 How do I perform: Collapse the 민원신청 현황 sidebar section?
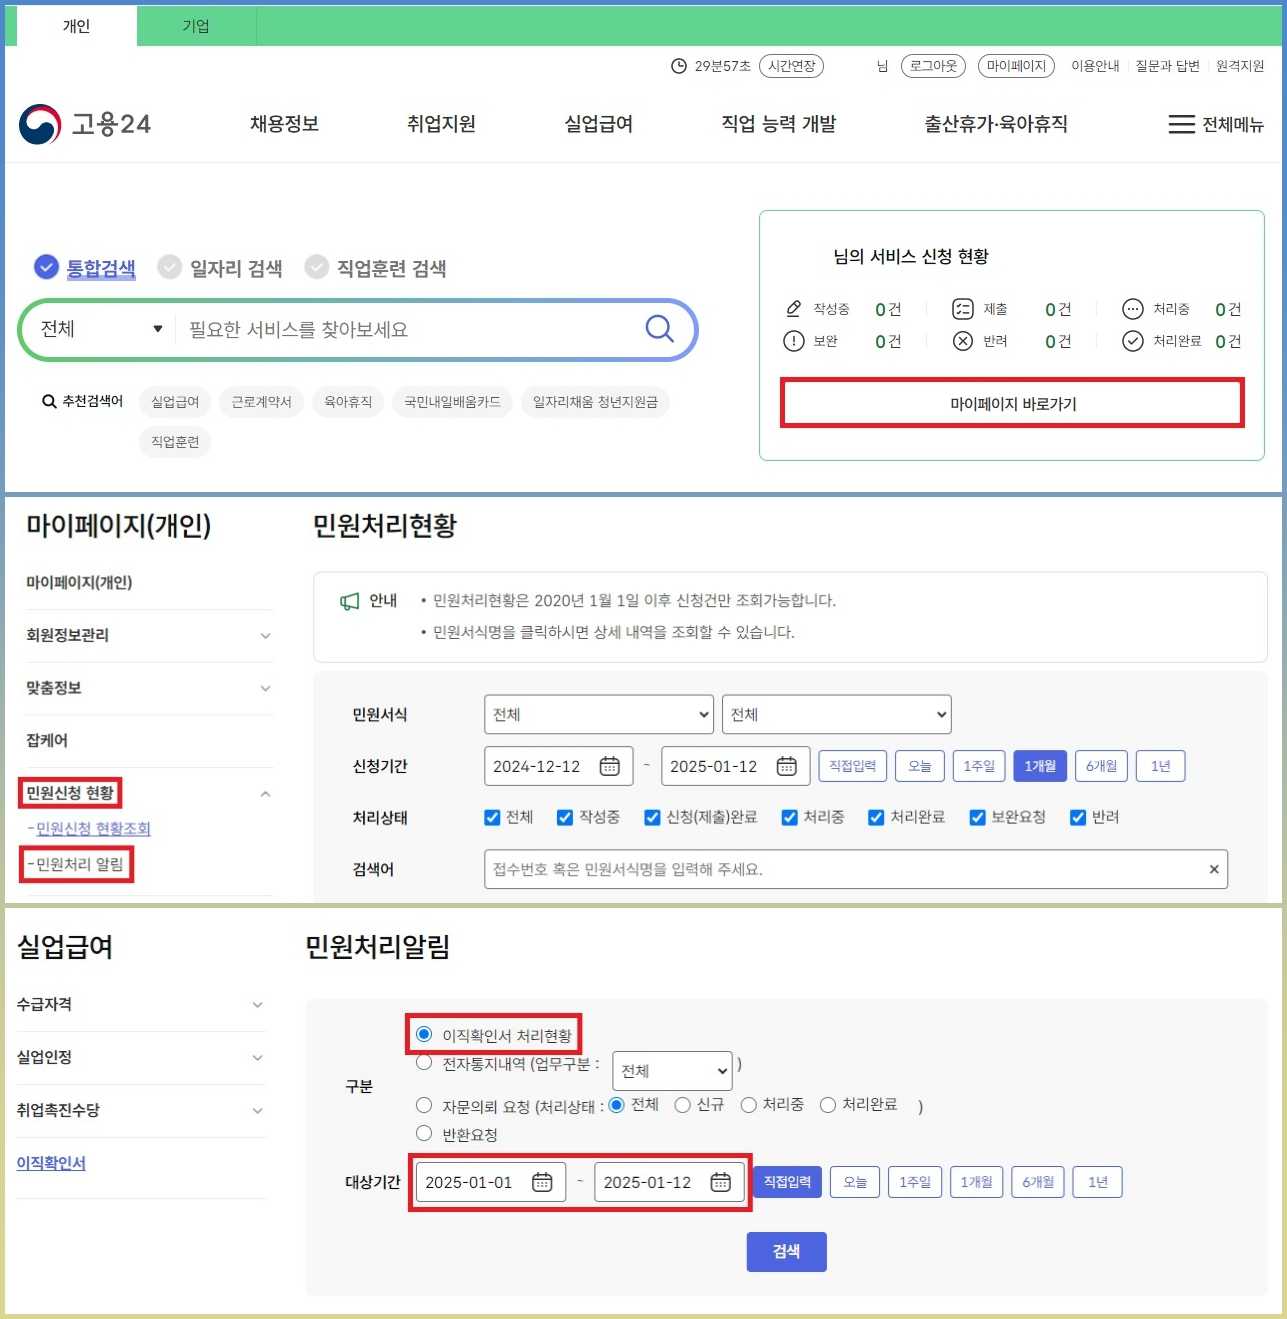click(265, 793)
